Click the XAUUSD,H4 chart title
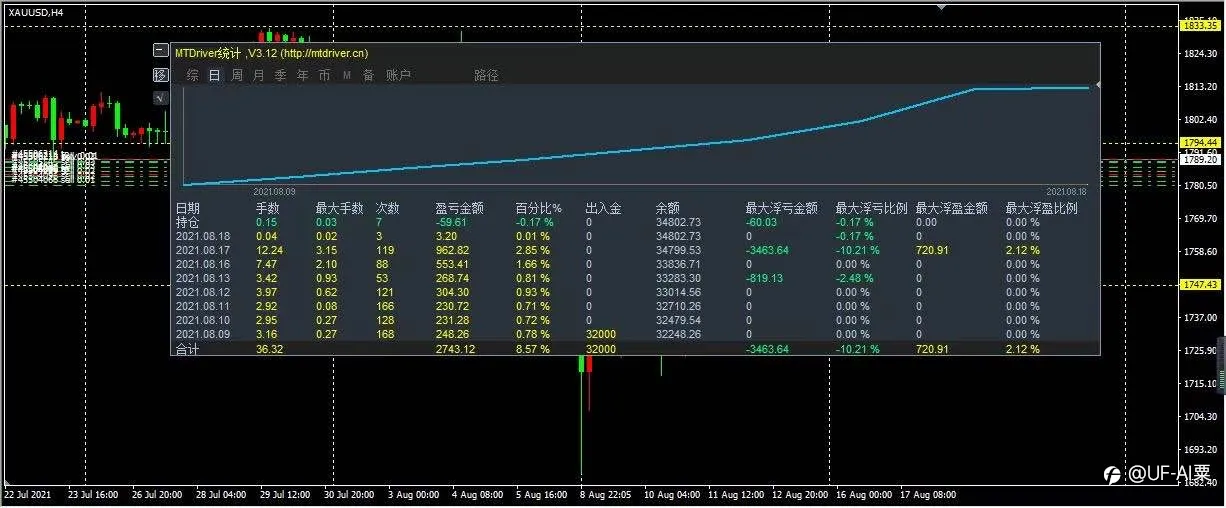This screenshot has width=1226, height=508. tap(36, 11)
